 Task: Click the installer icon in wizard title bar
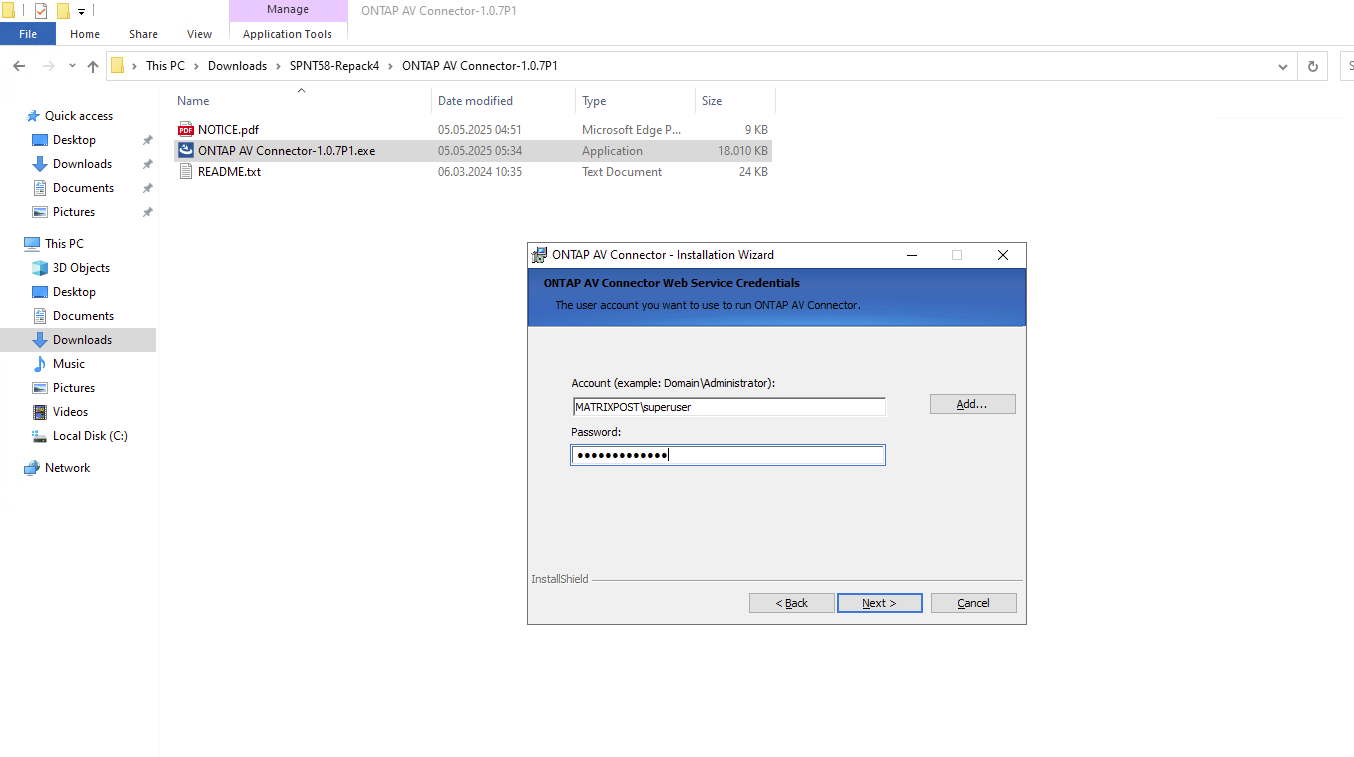pos(540,255)
